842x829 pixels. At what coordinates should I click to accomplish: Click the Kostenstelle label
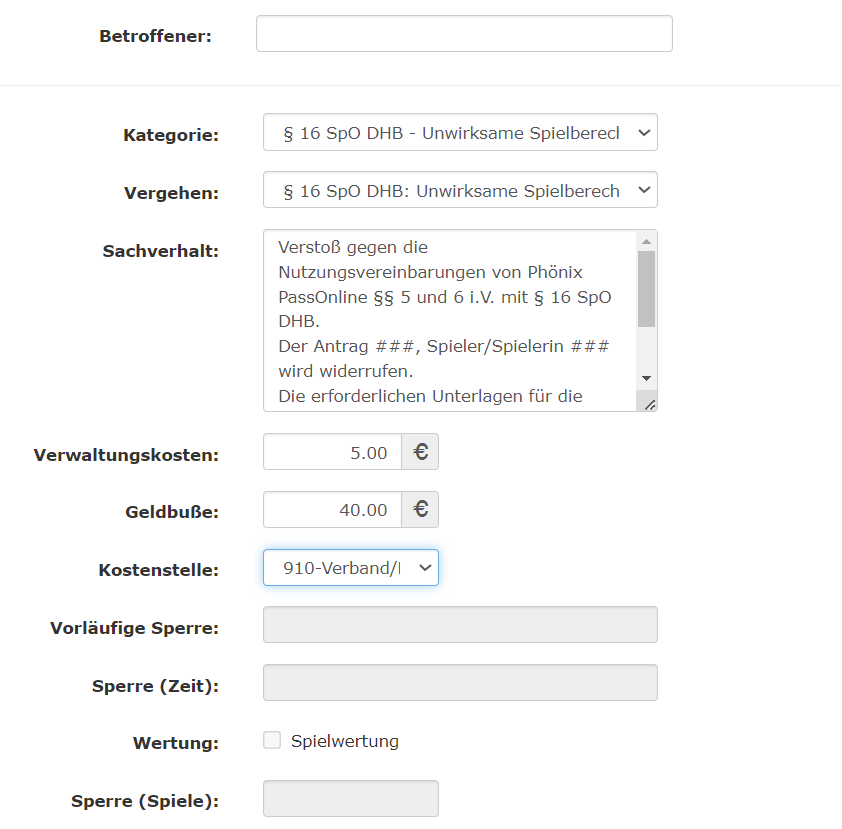158,570
